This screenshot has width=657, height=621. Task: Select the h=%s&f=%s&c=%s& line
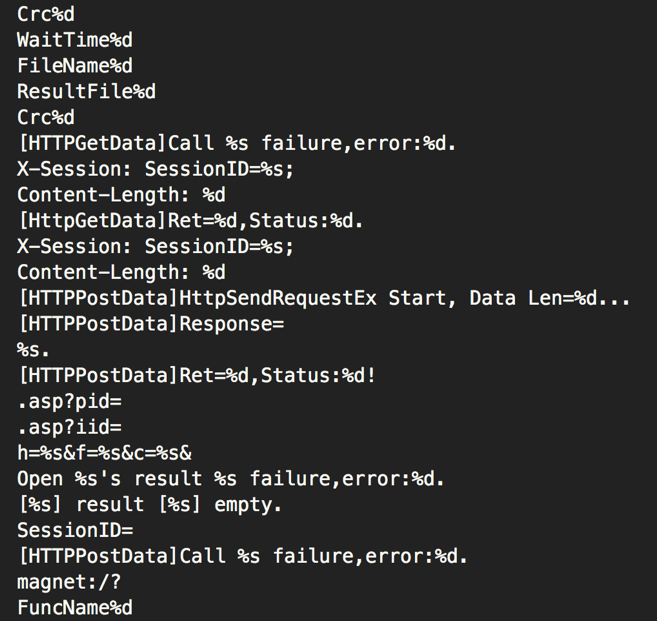[104, 453]
